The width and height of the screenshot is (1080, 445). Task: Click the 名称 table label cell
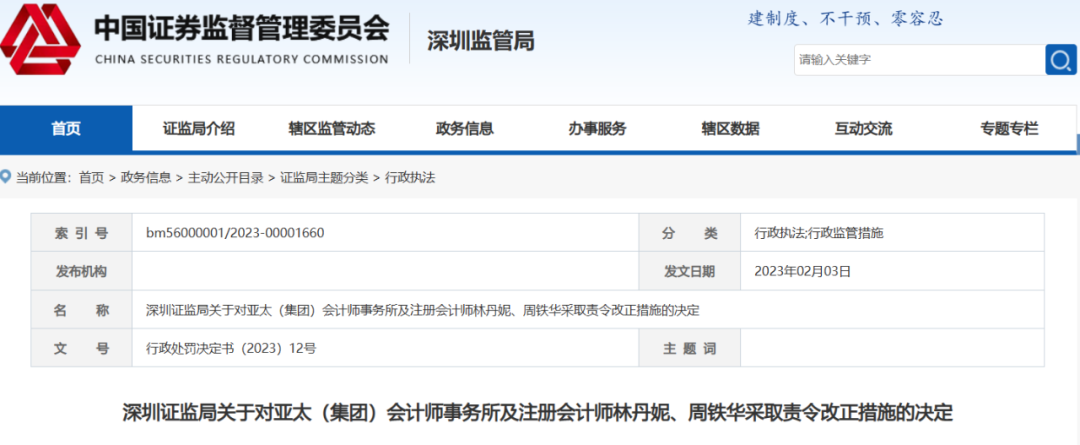click(x=81, y=310)
